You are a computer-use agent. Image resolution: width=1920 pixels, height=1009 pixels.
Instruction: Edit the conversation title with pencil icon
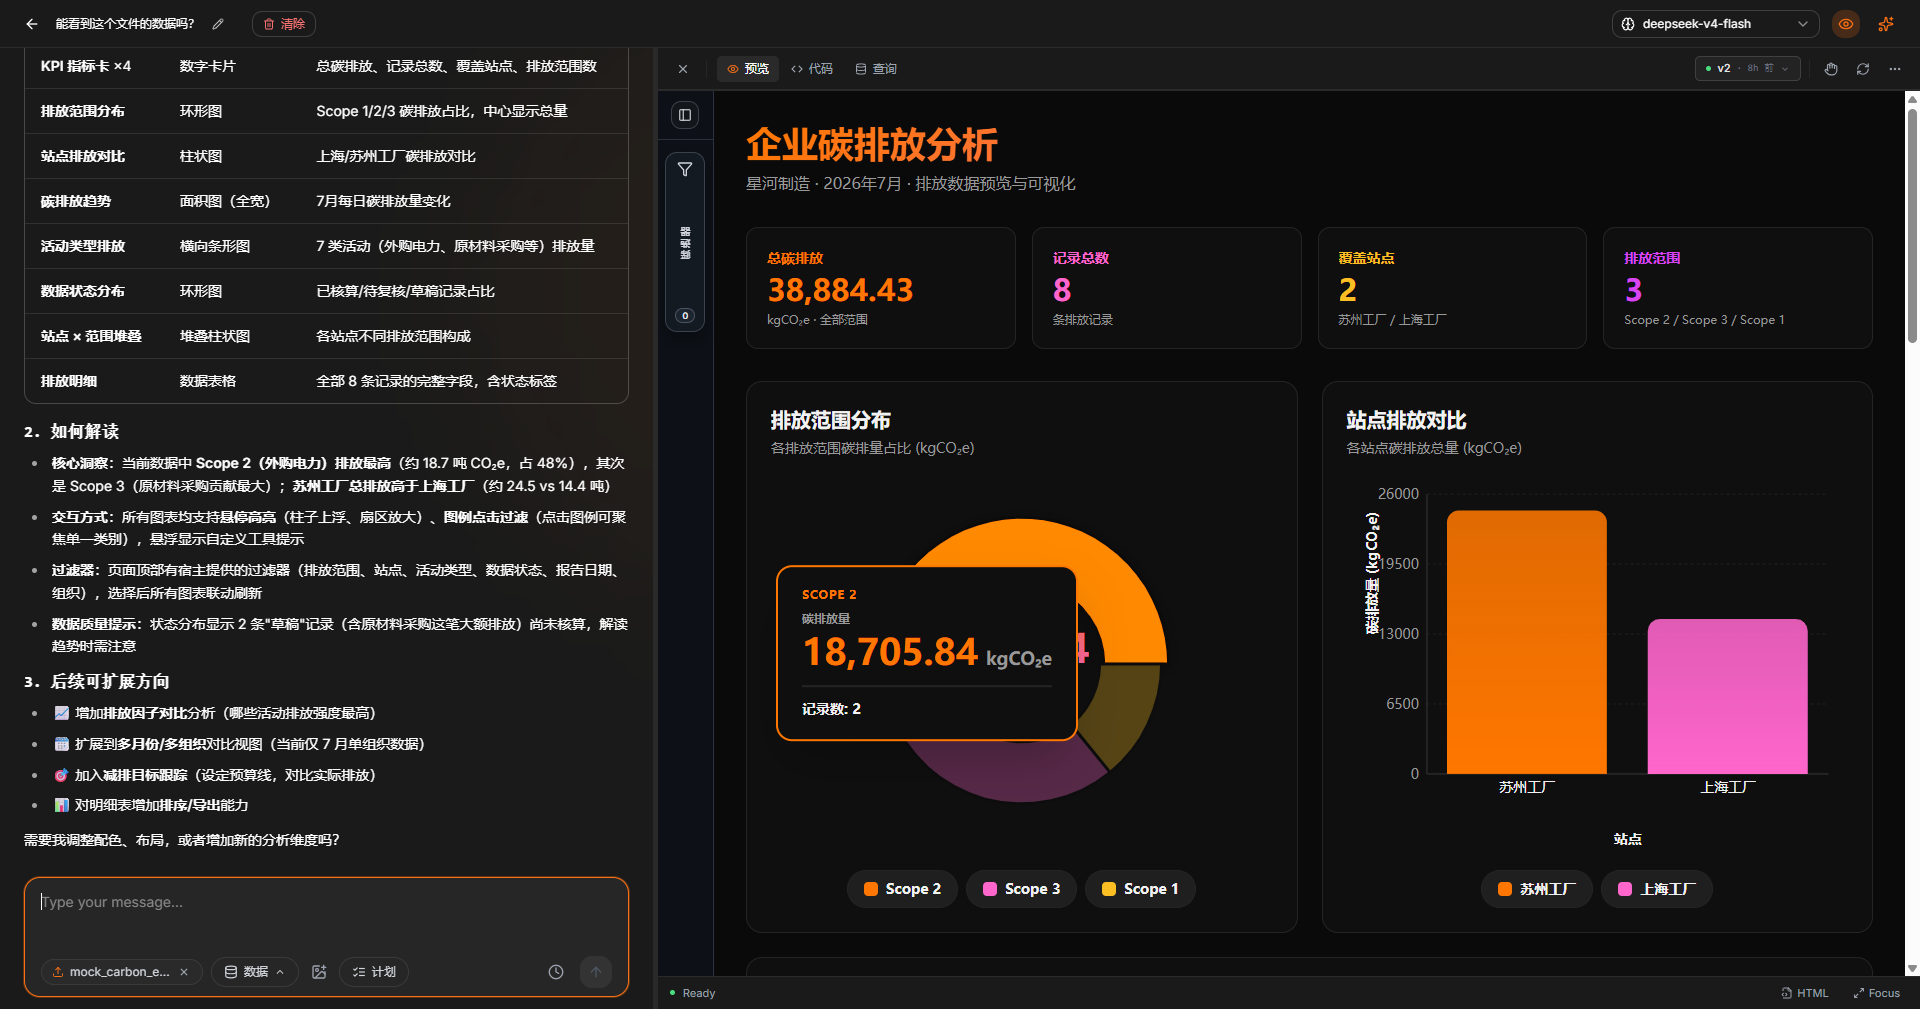218,24
